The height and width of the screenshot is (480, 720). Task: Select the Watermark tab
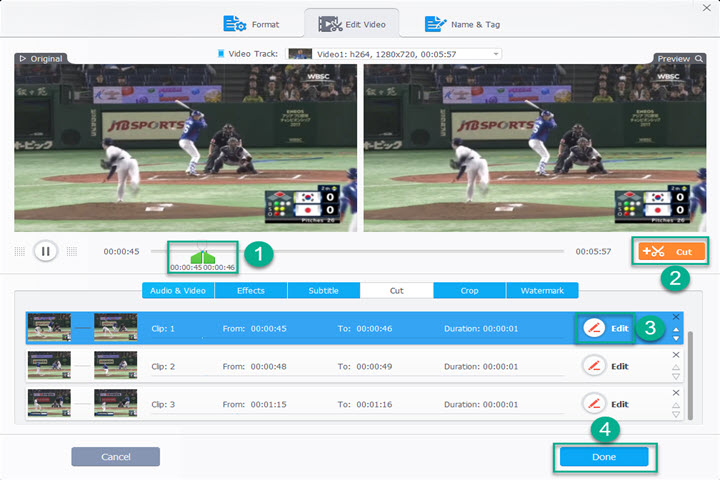click(542, 290)
